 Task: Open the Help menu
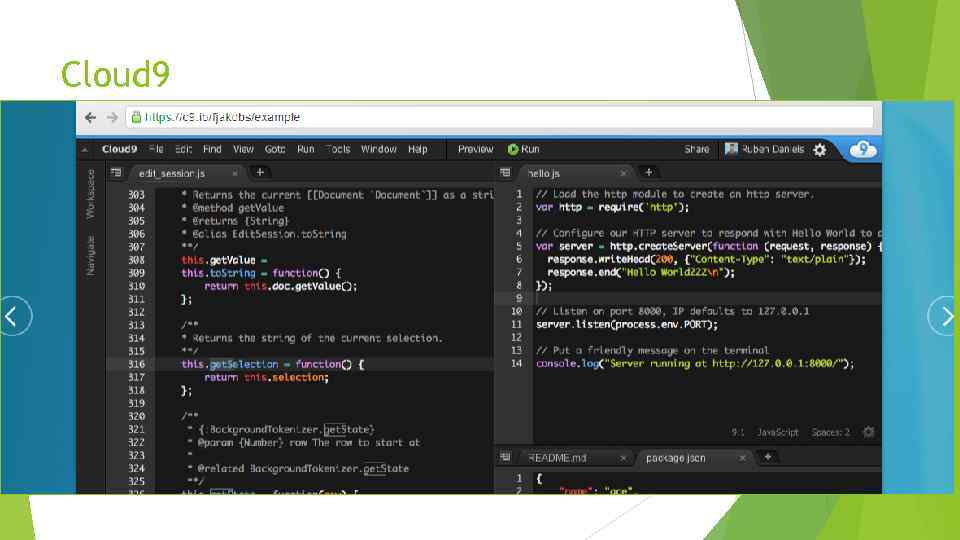(x=418, y=149)
